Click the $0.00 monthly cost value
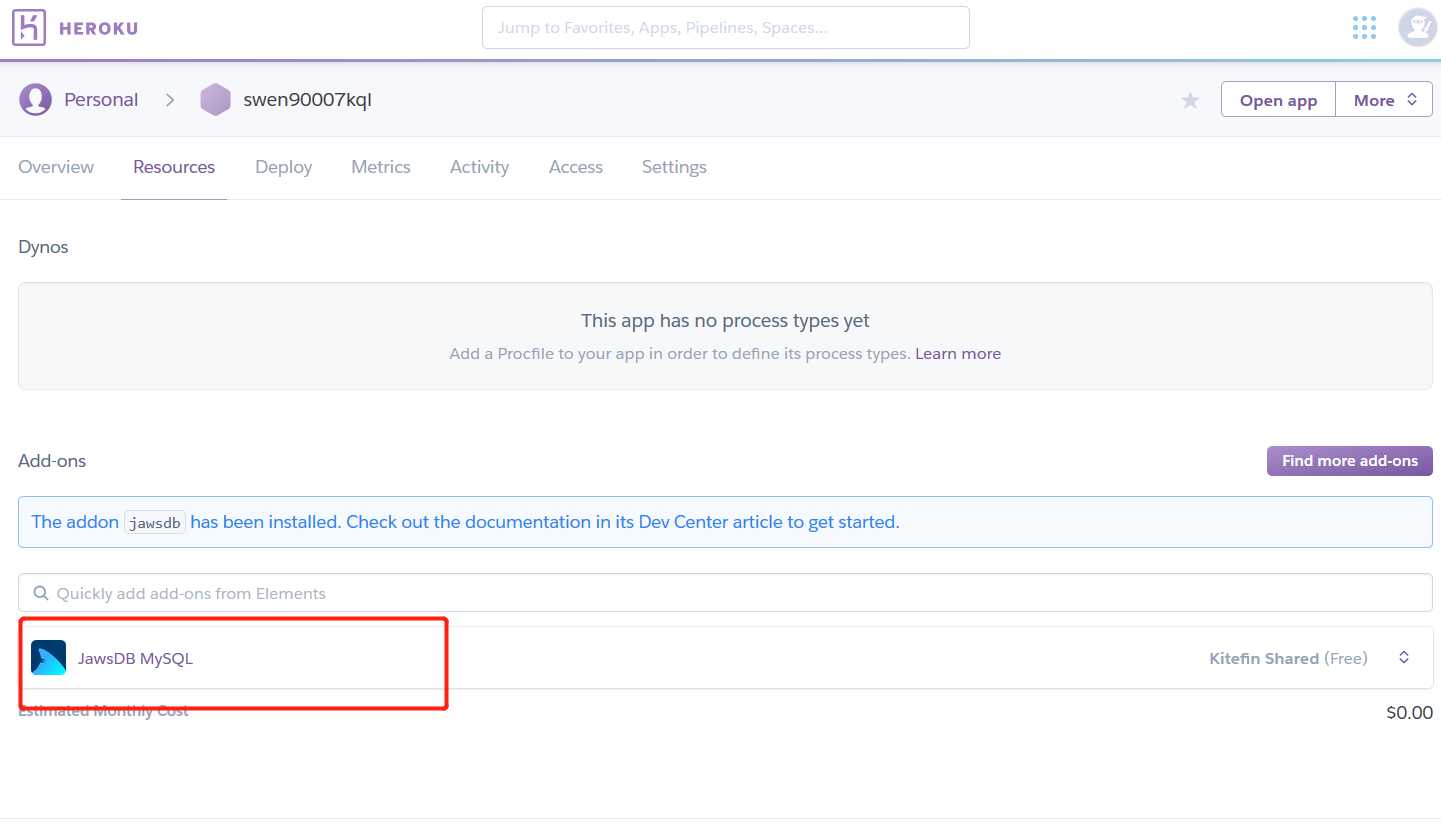The width and height of the screenshot is (1441, 822). [x=1410, y=713]
